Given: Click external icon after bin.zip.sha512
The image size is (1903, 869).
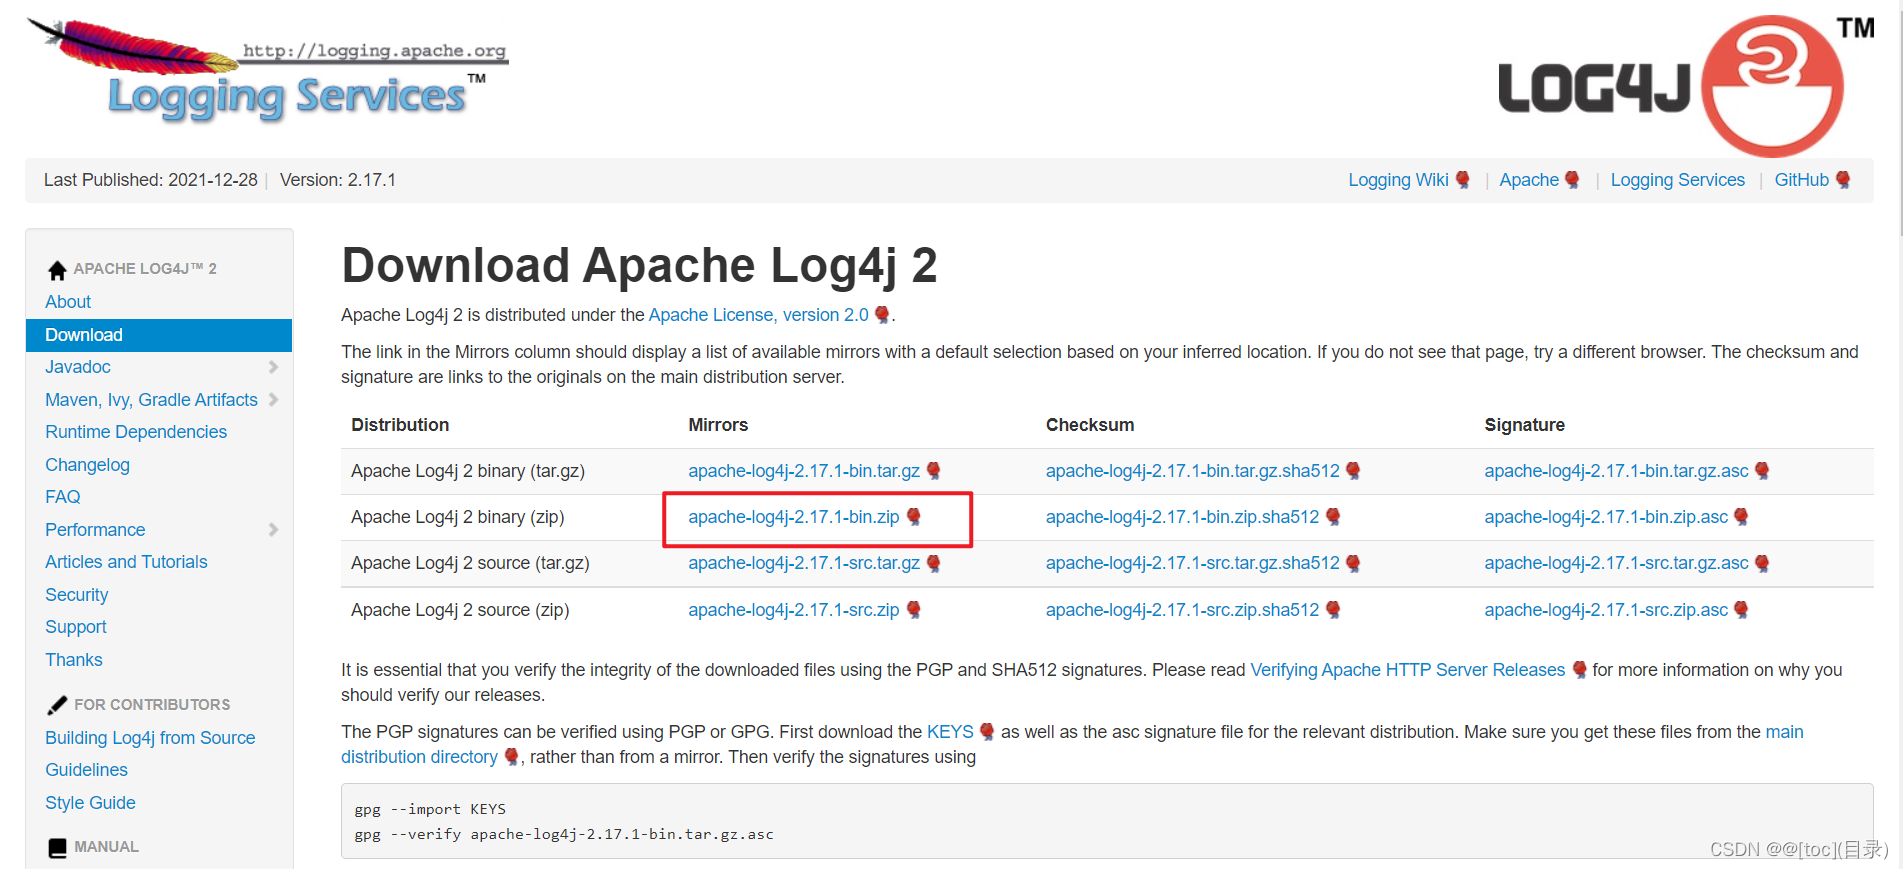Looking at the screenshot, I should [1333, 517].
